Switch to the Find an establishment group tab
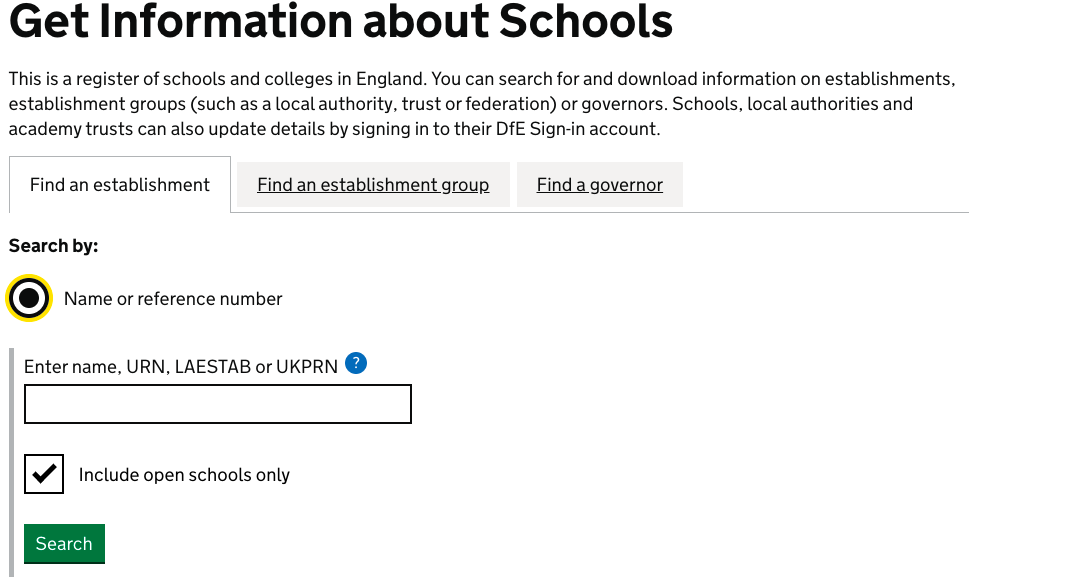1076x584 pixels. coord(373,185)
